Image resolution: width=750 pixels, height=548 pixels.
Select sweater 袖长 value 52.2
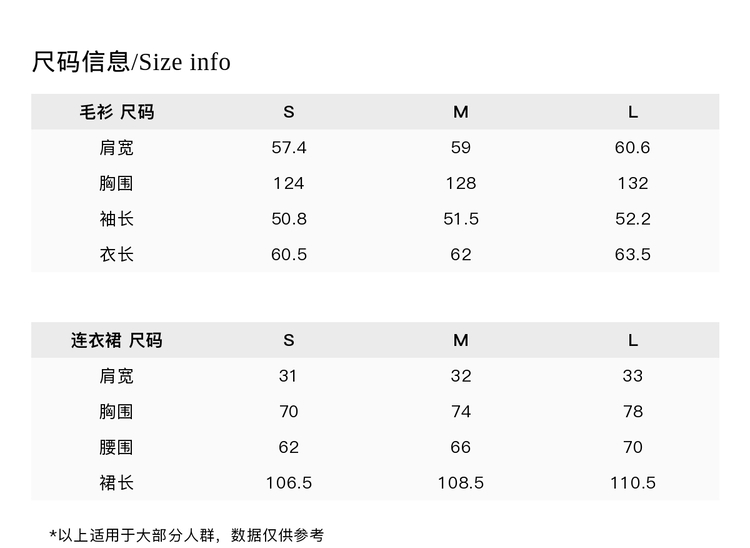[633, 219]
